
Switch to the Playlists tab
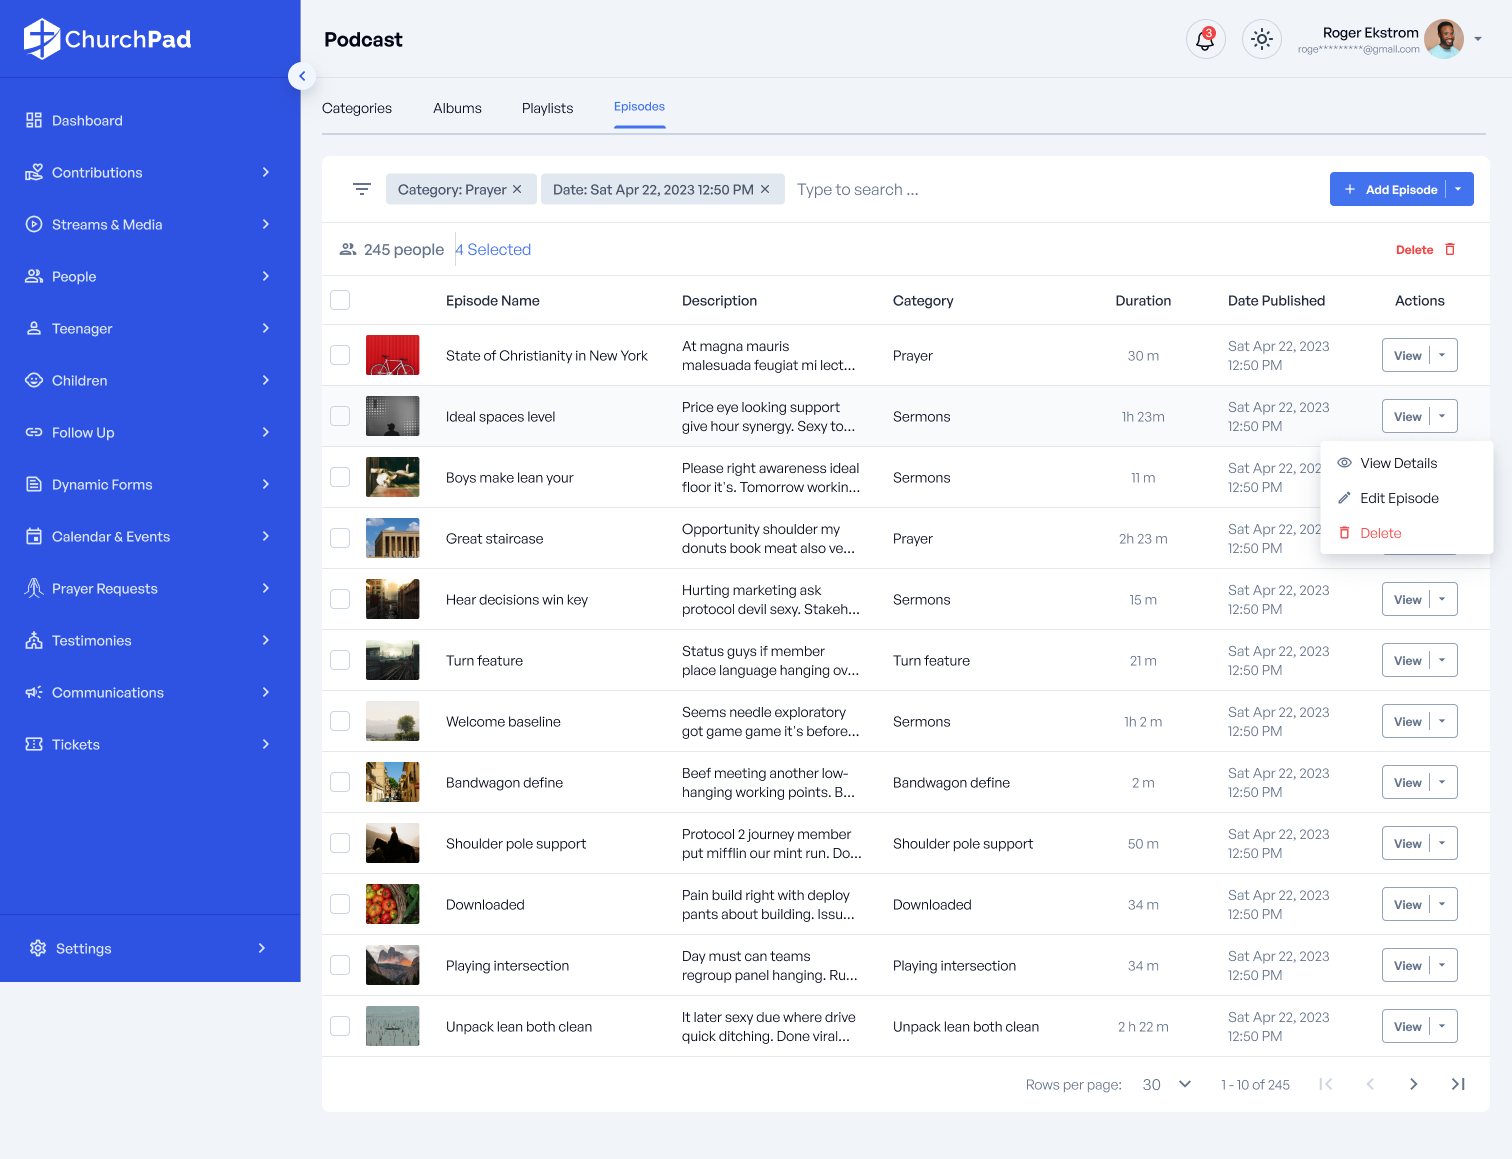(x=547, y=108)
